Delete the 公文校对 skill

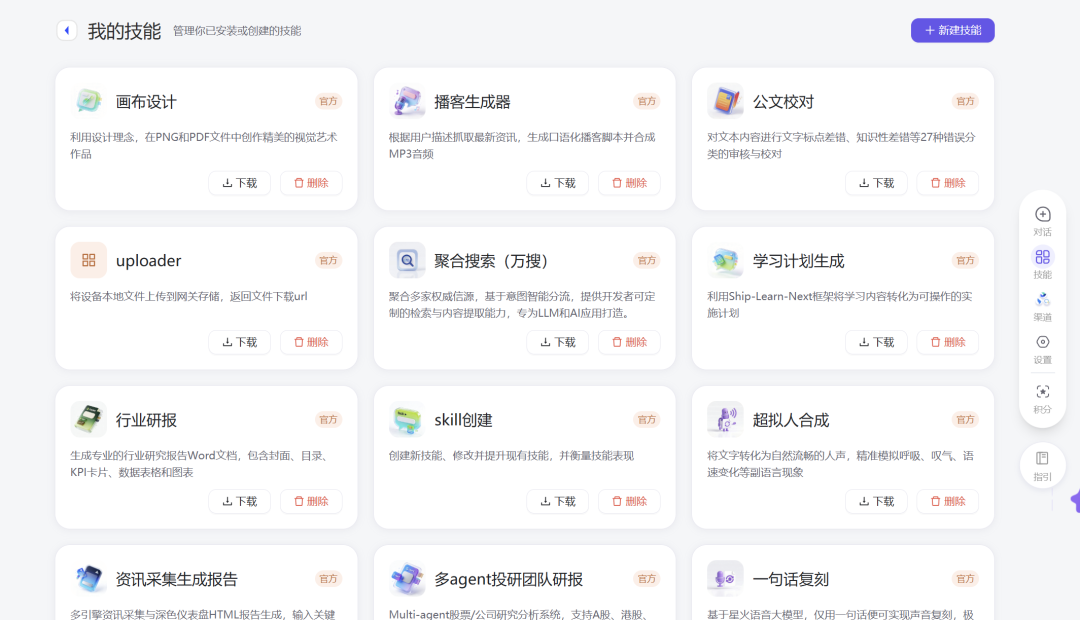click(947, 183)
